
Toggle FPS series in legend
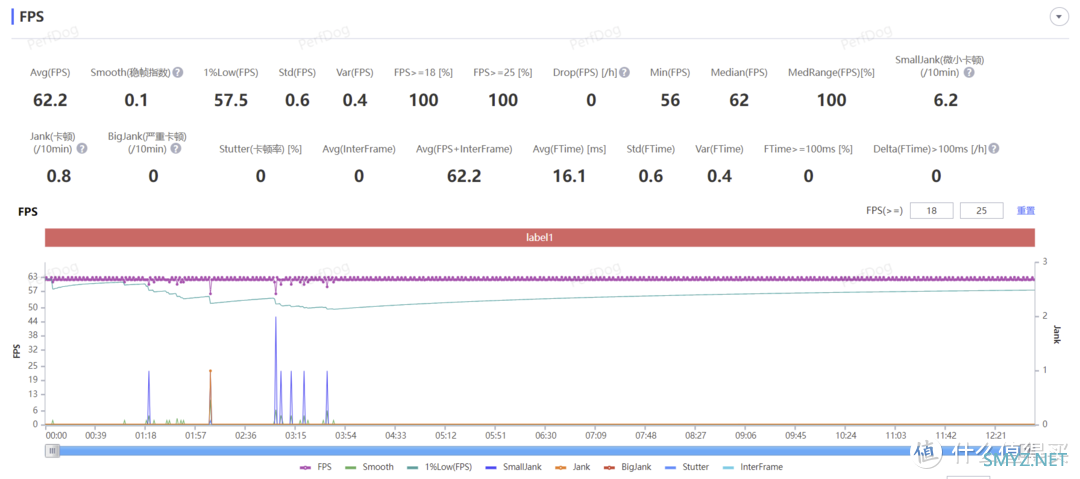click(x=315, y=467)
